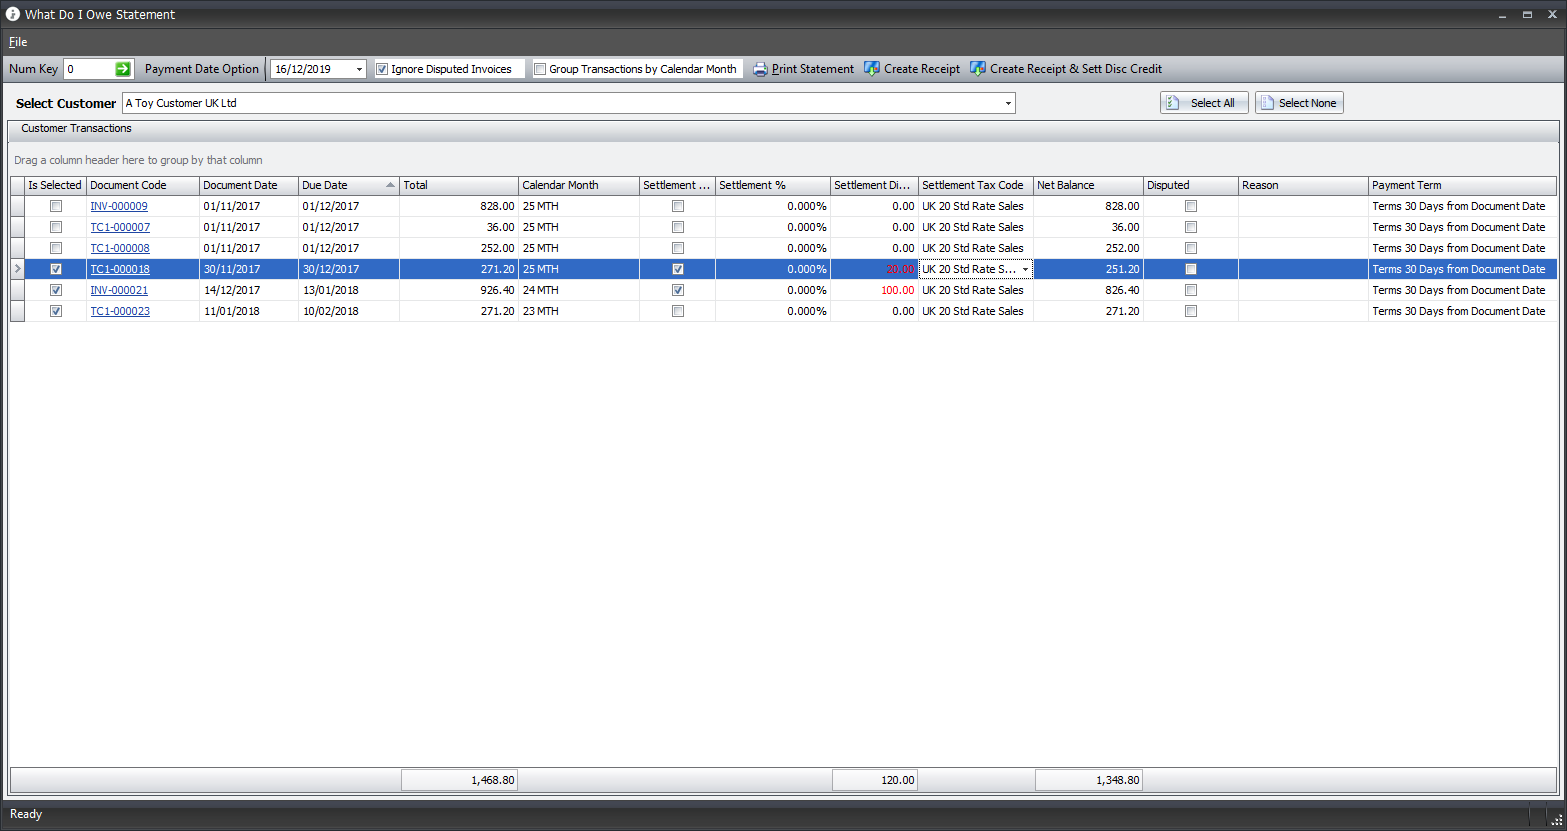Expand the Select Customer dropdown

click(1008, 103)
